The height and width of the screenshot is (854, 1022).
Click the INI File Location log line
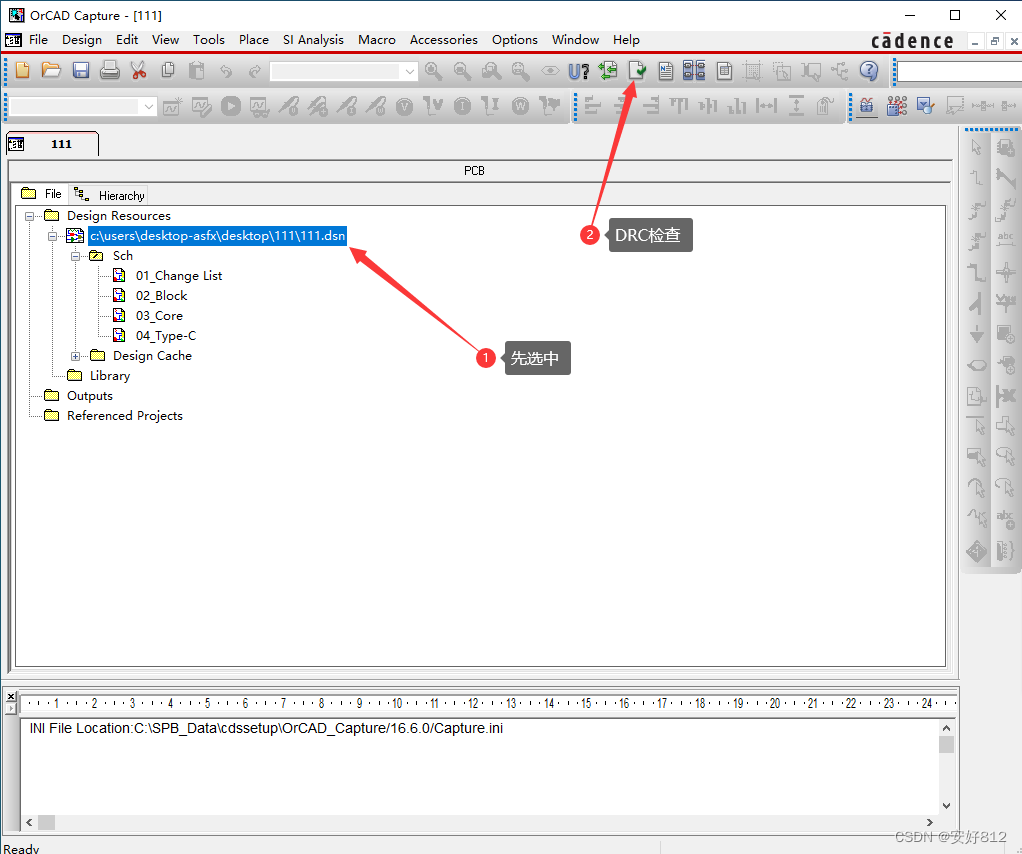coord(266,728)
